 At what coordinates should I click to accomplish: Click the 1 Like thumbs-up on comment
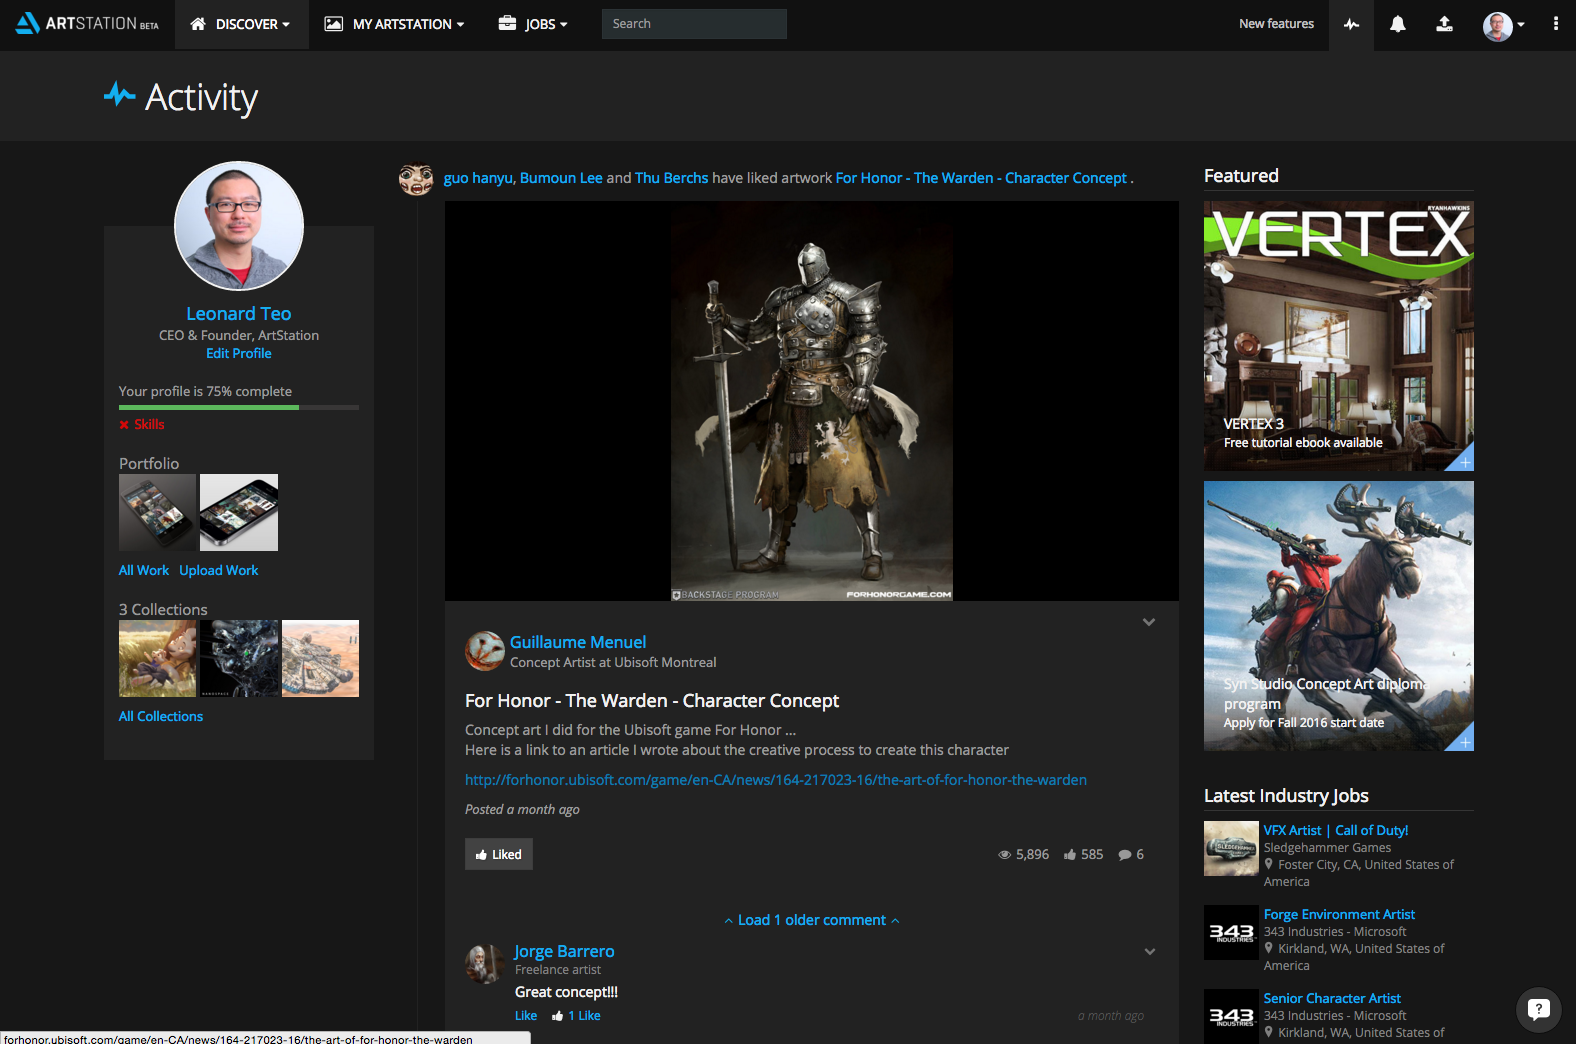(x=576, y=1015)
